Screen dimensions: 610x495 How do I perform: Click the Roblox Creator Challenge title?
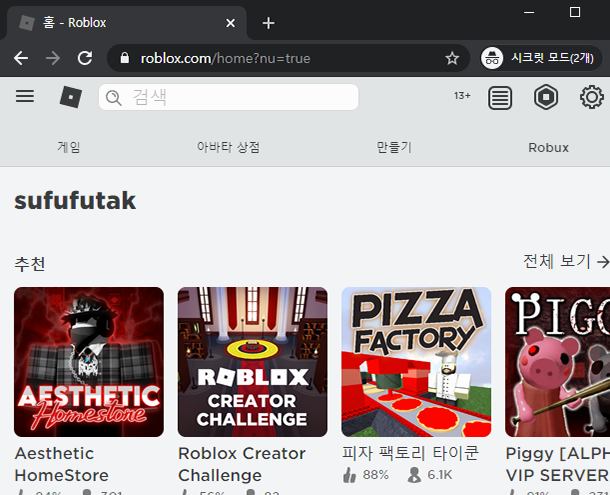(x=242, y=464)
